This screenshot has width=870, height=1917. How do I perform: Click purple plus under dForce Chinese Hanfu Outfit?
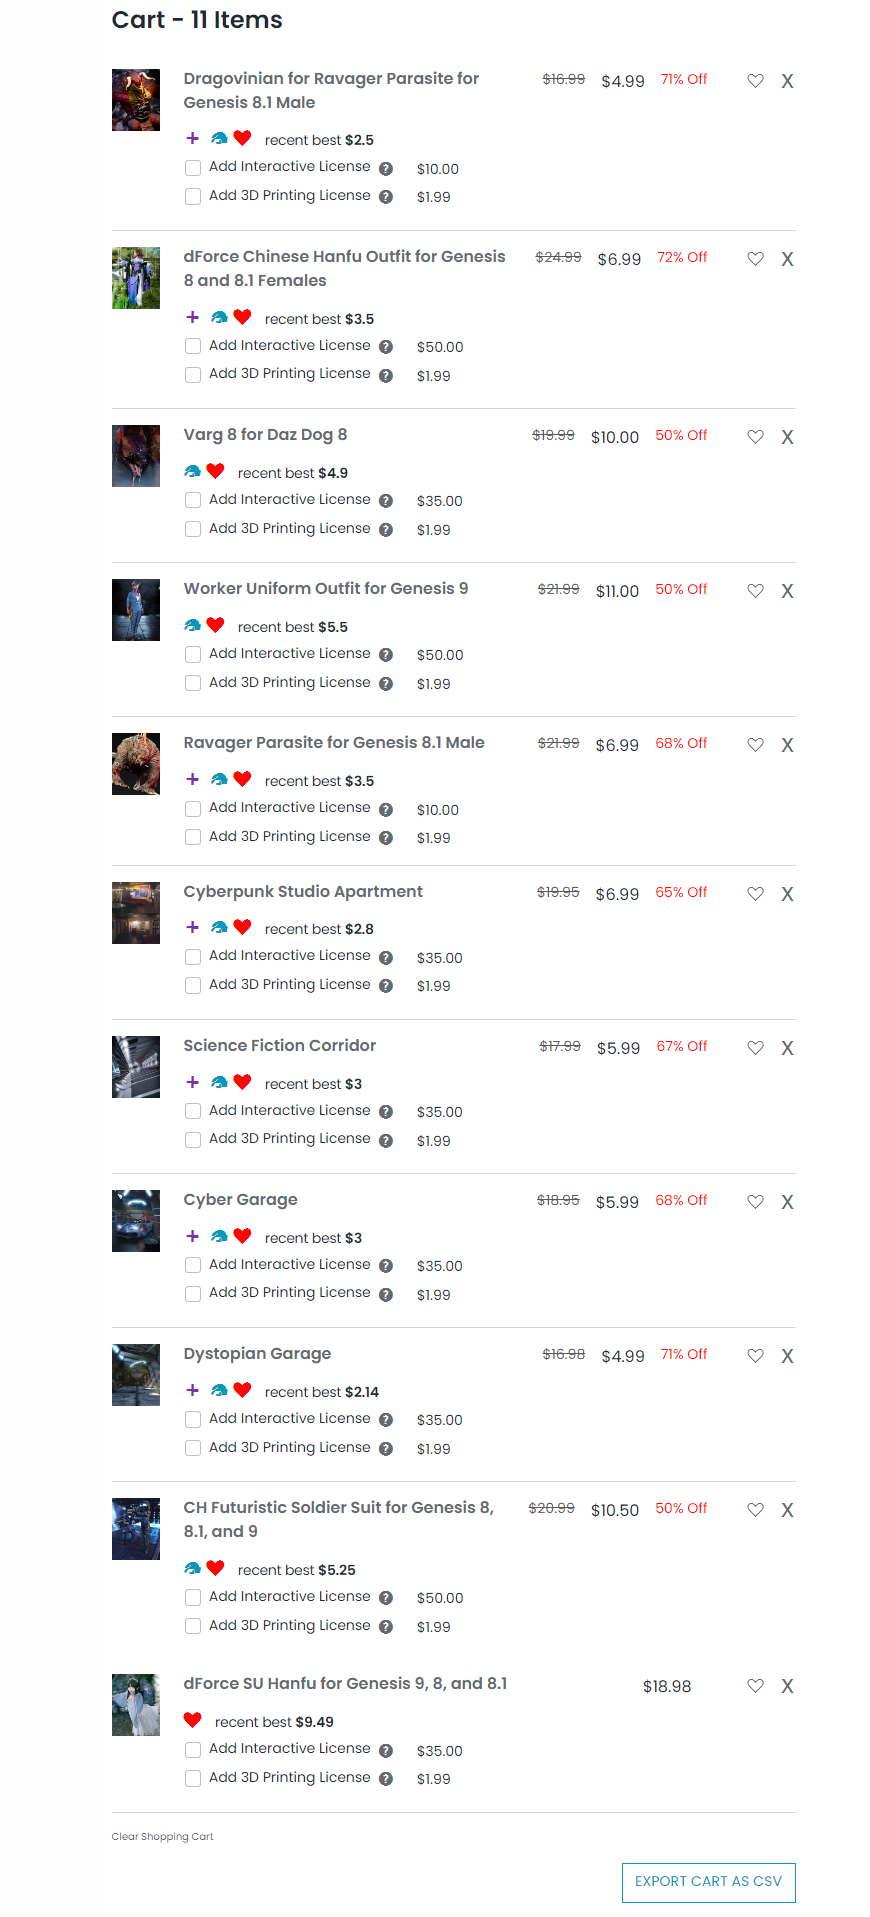pos(193,317)
